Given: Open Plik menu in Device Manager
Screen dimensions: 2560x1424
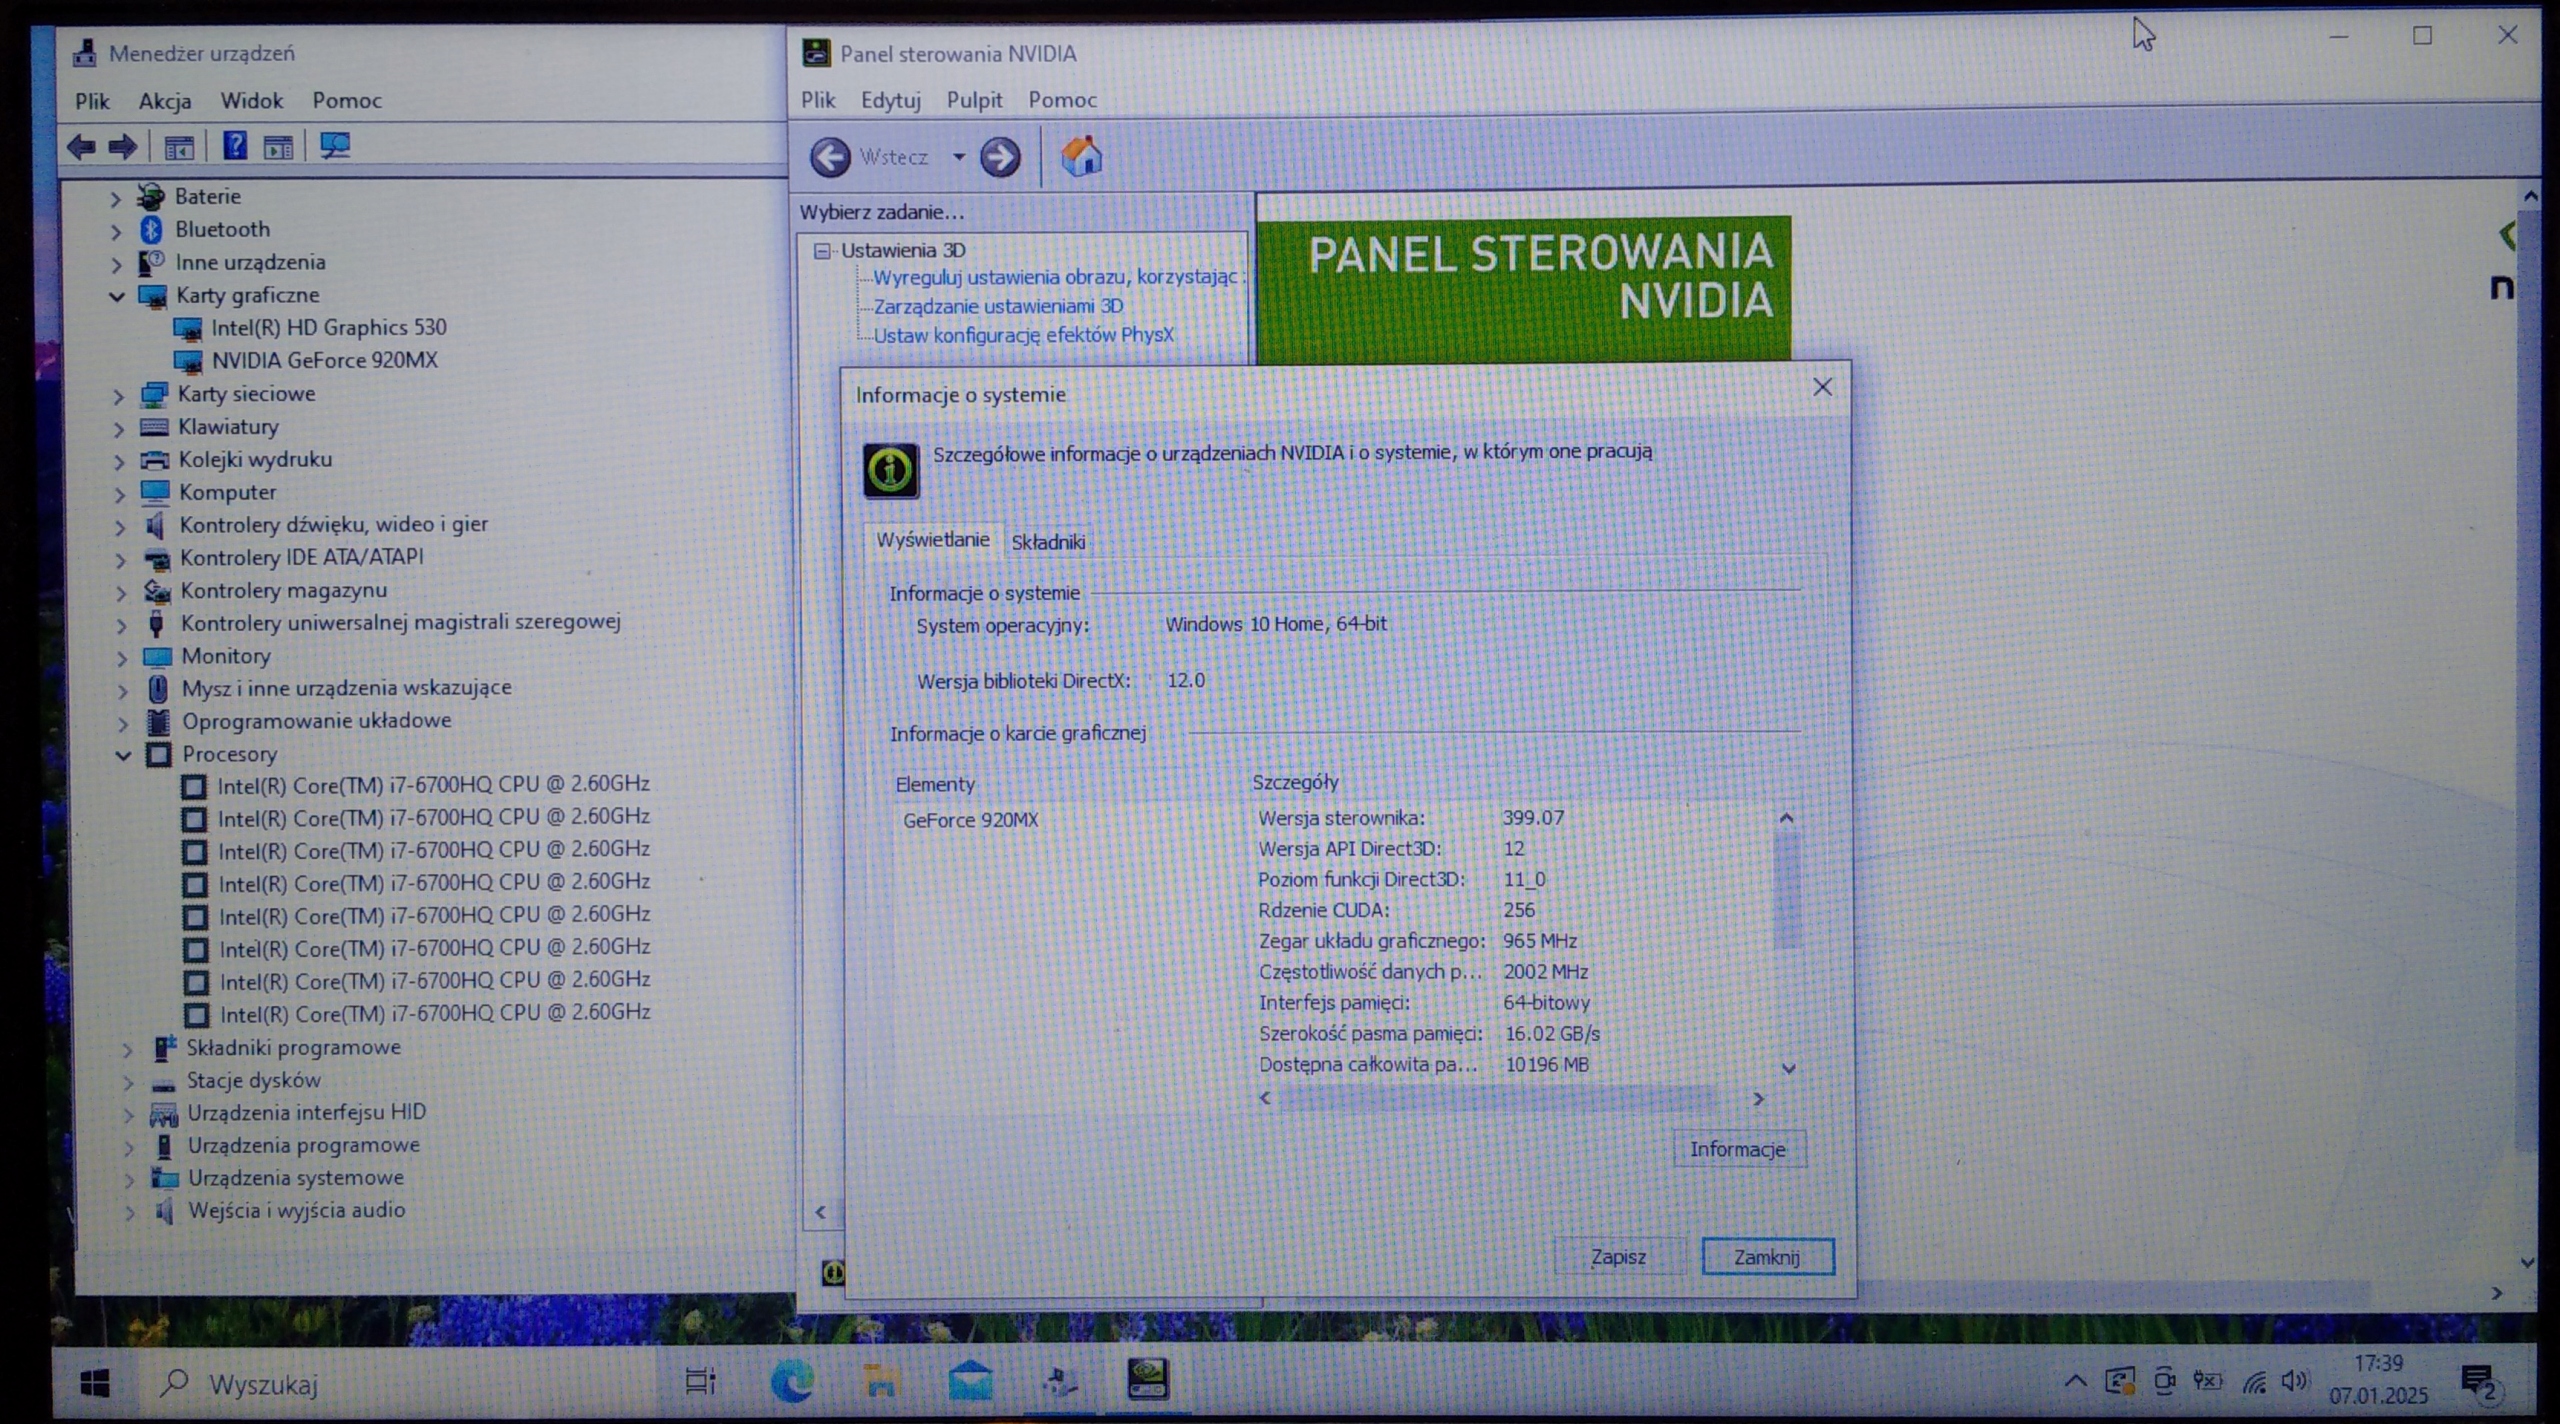Looking at the screenshot, I should tap(92, 101).
